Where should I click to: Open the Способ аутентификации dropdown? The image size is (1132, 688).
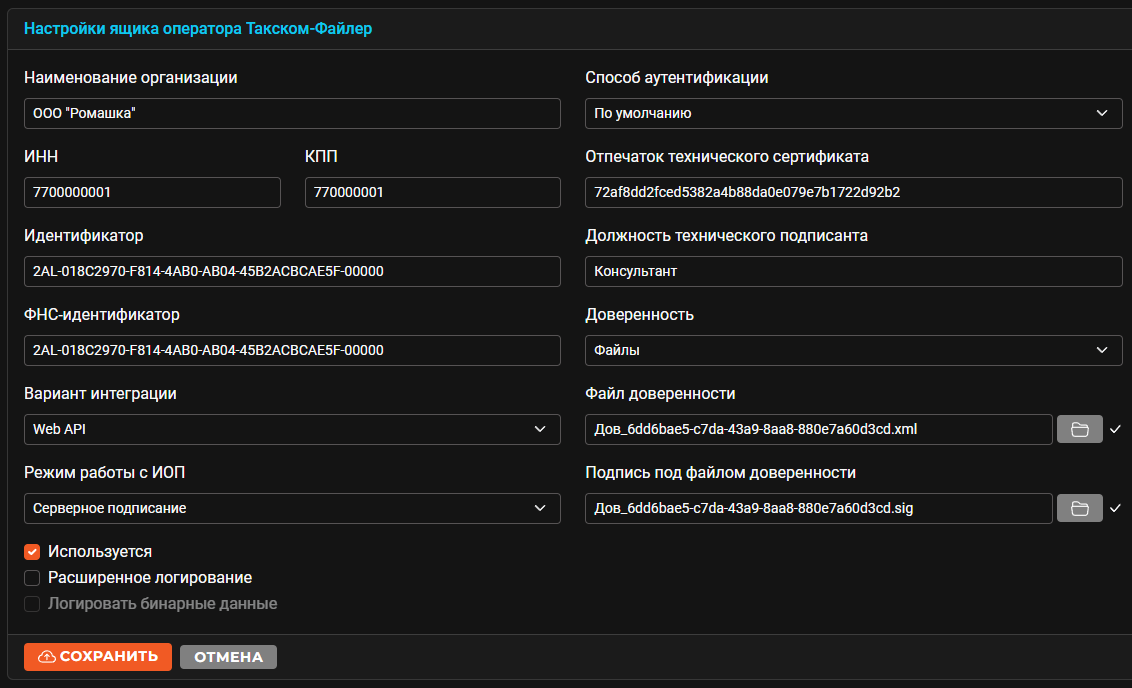[853, 113]
